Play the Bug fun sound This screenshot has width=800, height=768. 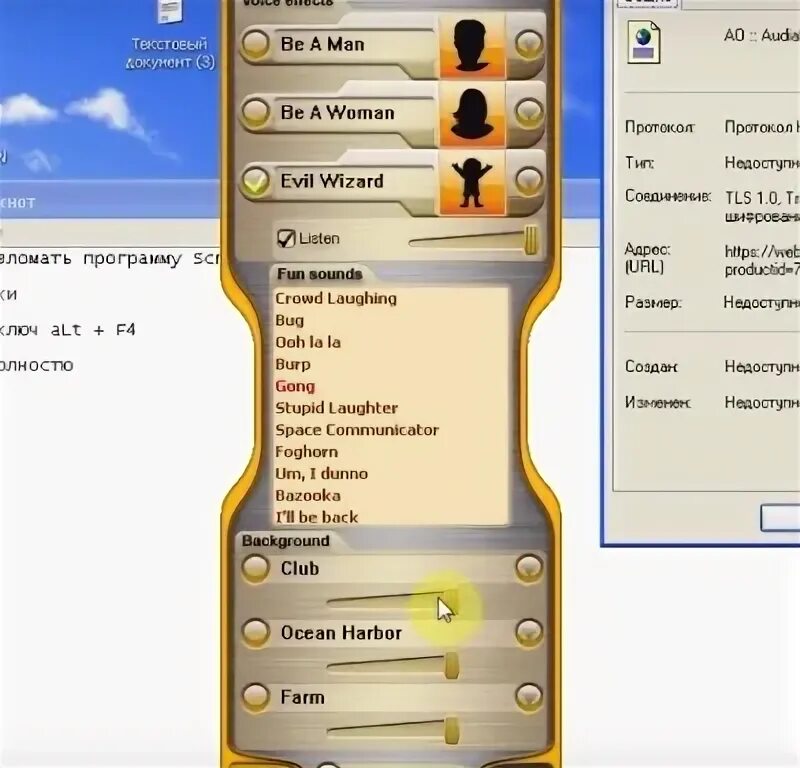coord(289,320)
